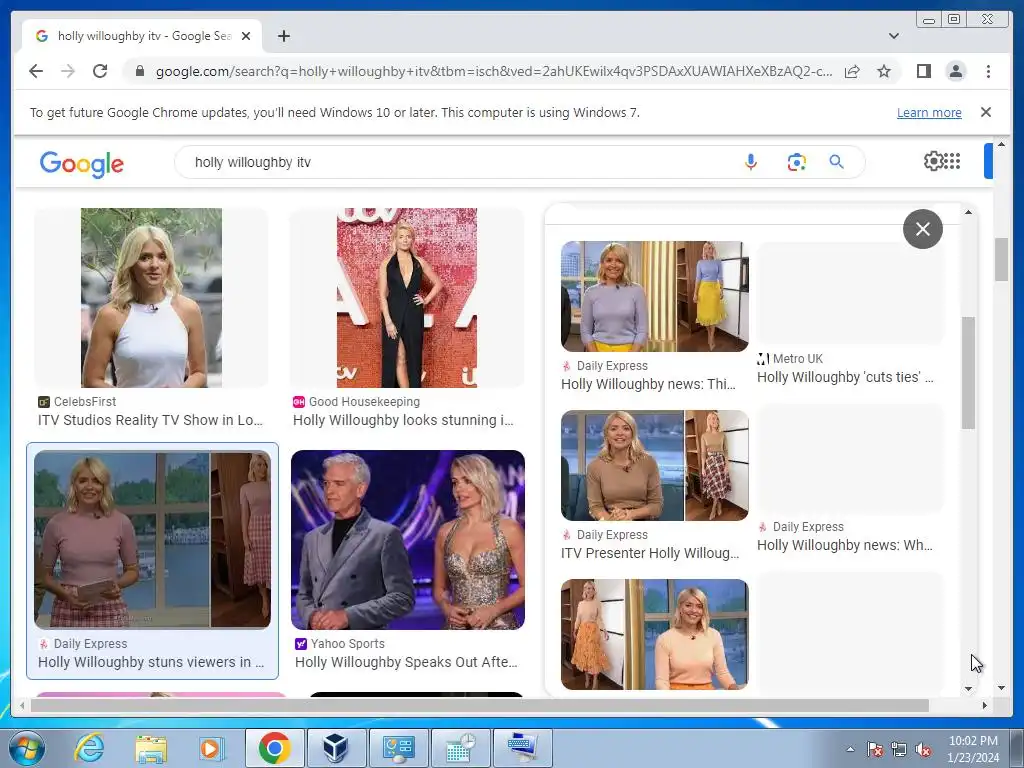Expand the tab search dropdown
1024x768 pixels.
(893, 36)
